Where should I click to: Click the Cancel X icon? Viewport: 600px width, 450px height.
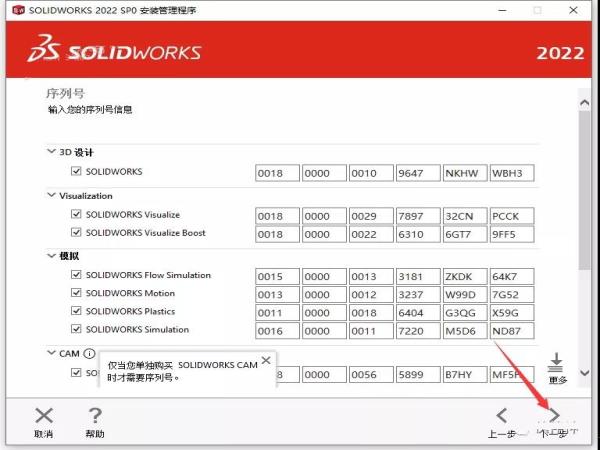[x=44, y=416]
